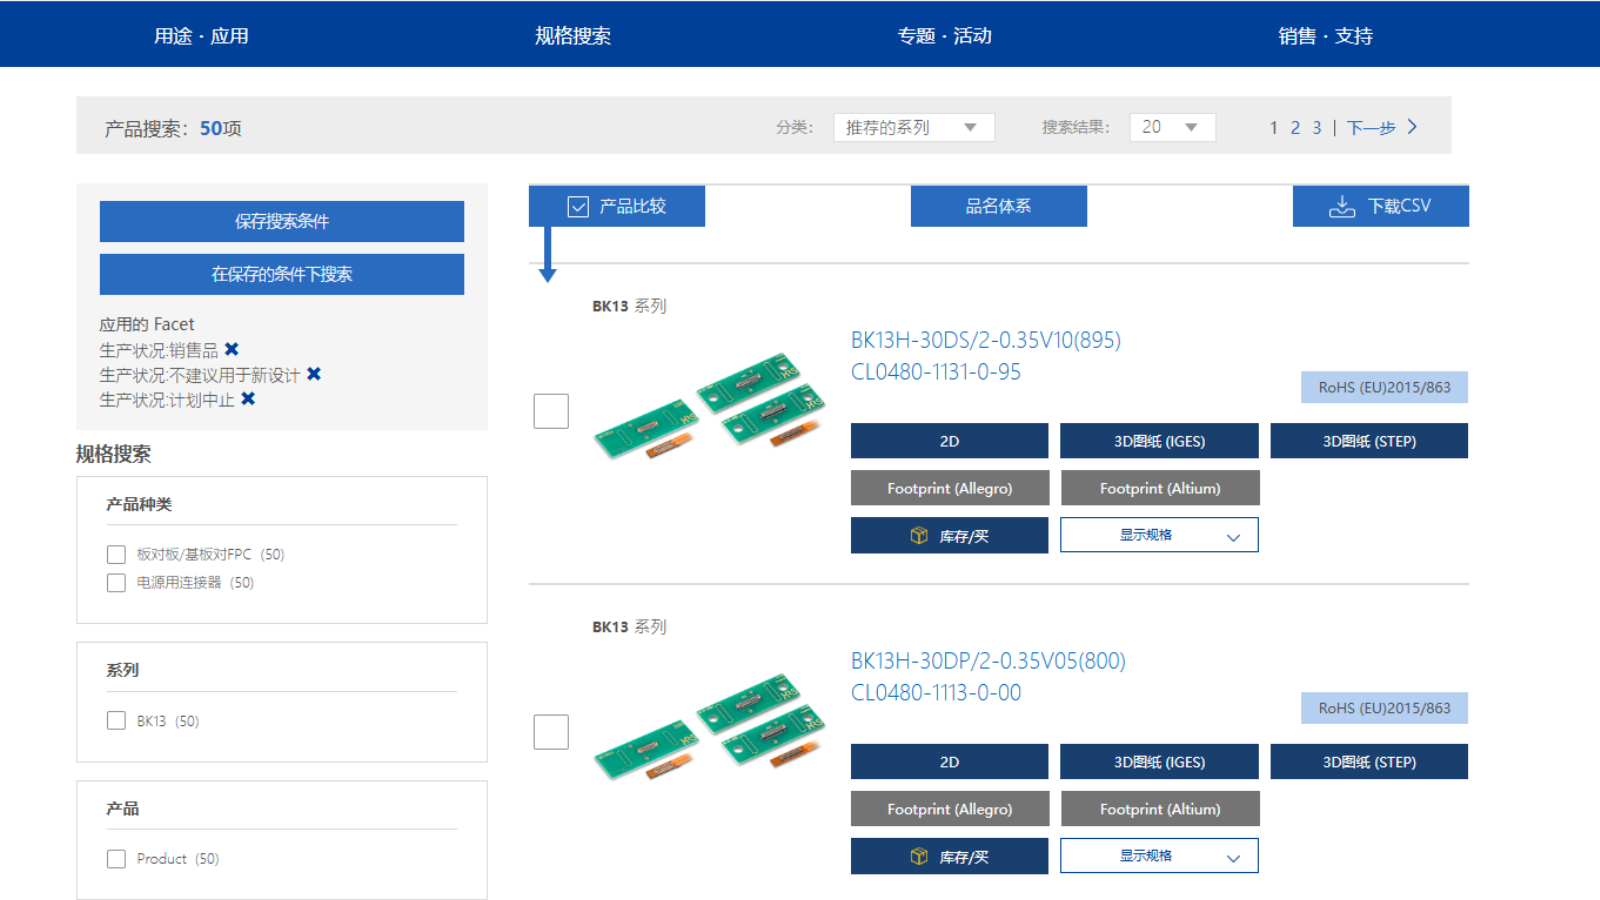Check the 板对板/基板对FPC category checkbox
1600x900 pixels.
click(x=116, y=554)
